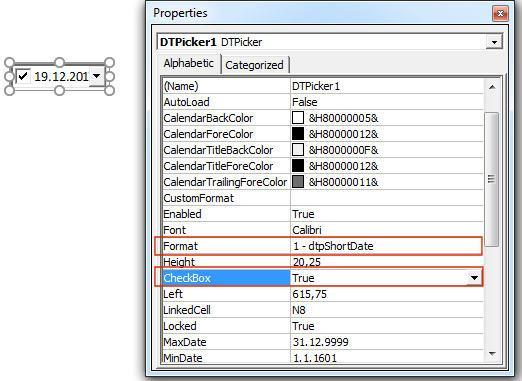Switch to the Categorized tab
The height and width of the screenshot is (381, 522).
(254, 65)
